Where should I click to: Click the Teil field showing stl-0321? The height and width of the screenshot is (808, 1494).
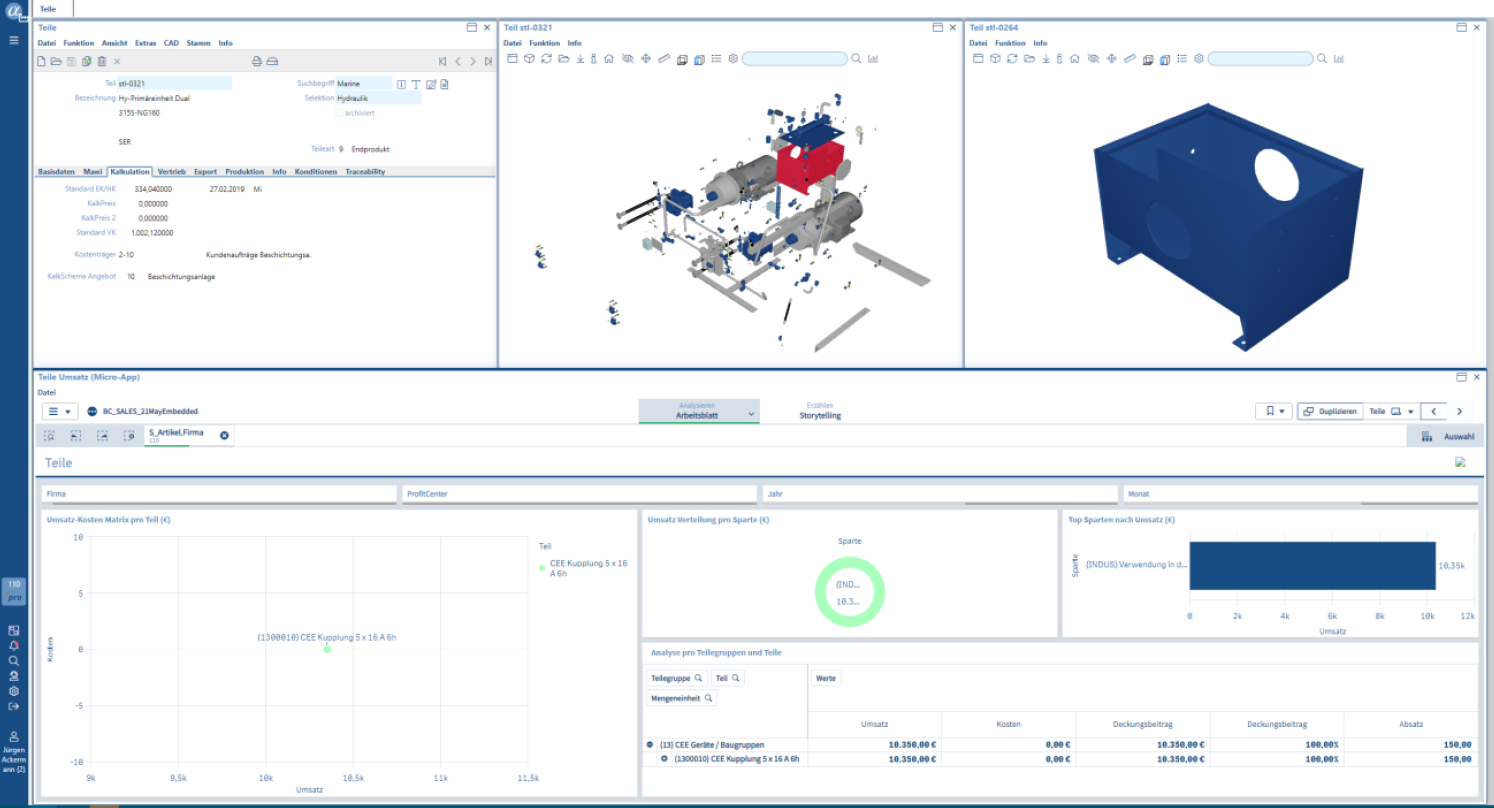point(175,84)
